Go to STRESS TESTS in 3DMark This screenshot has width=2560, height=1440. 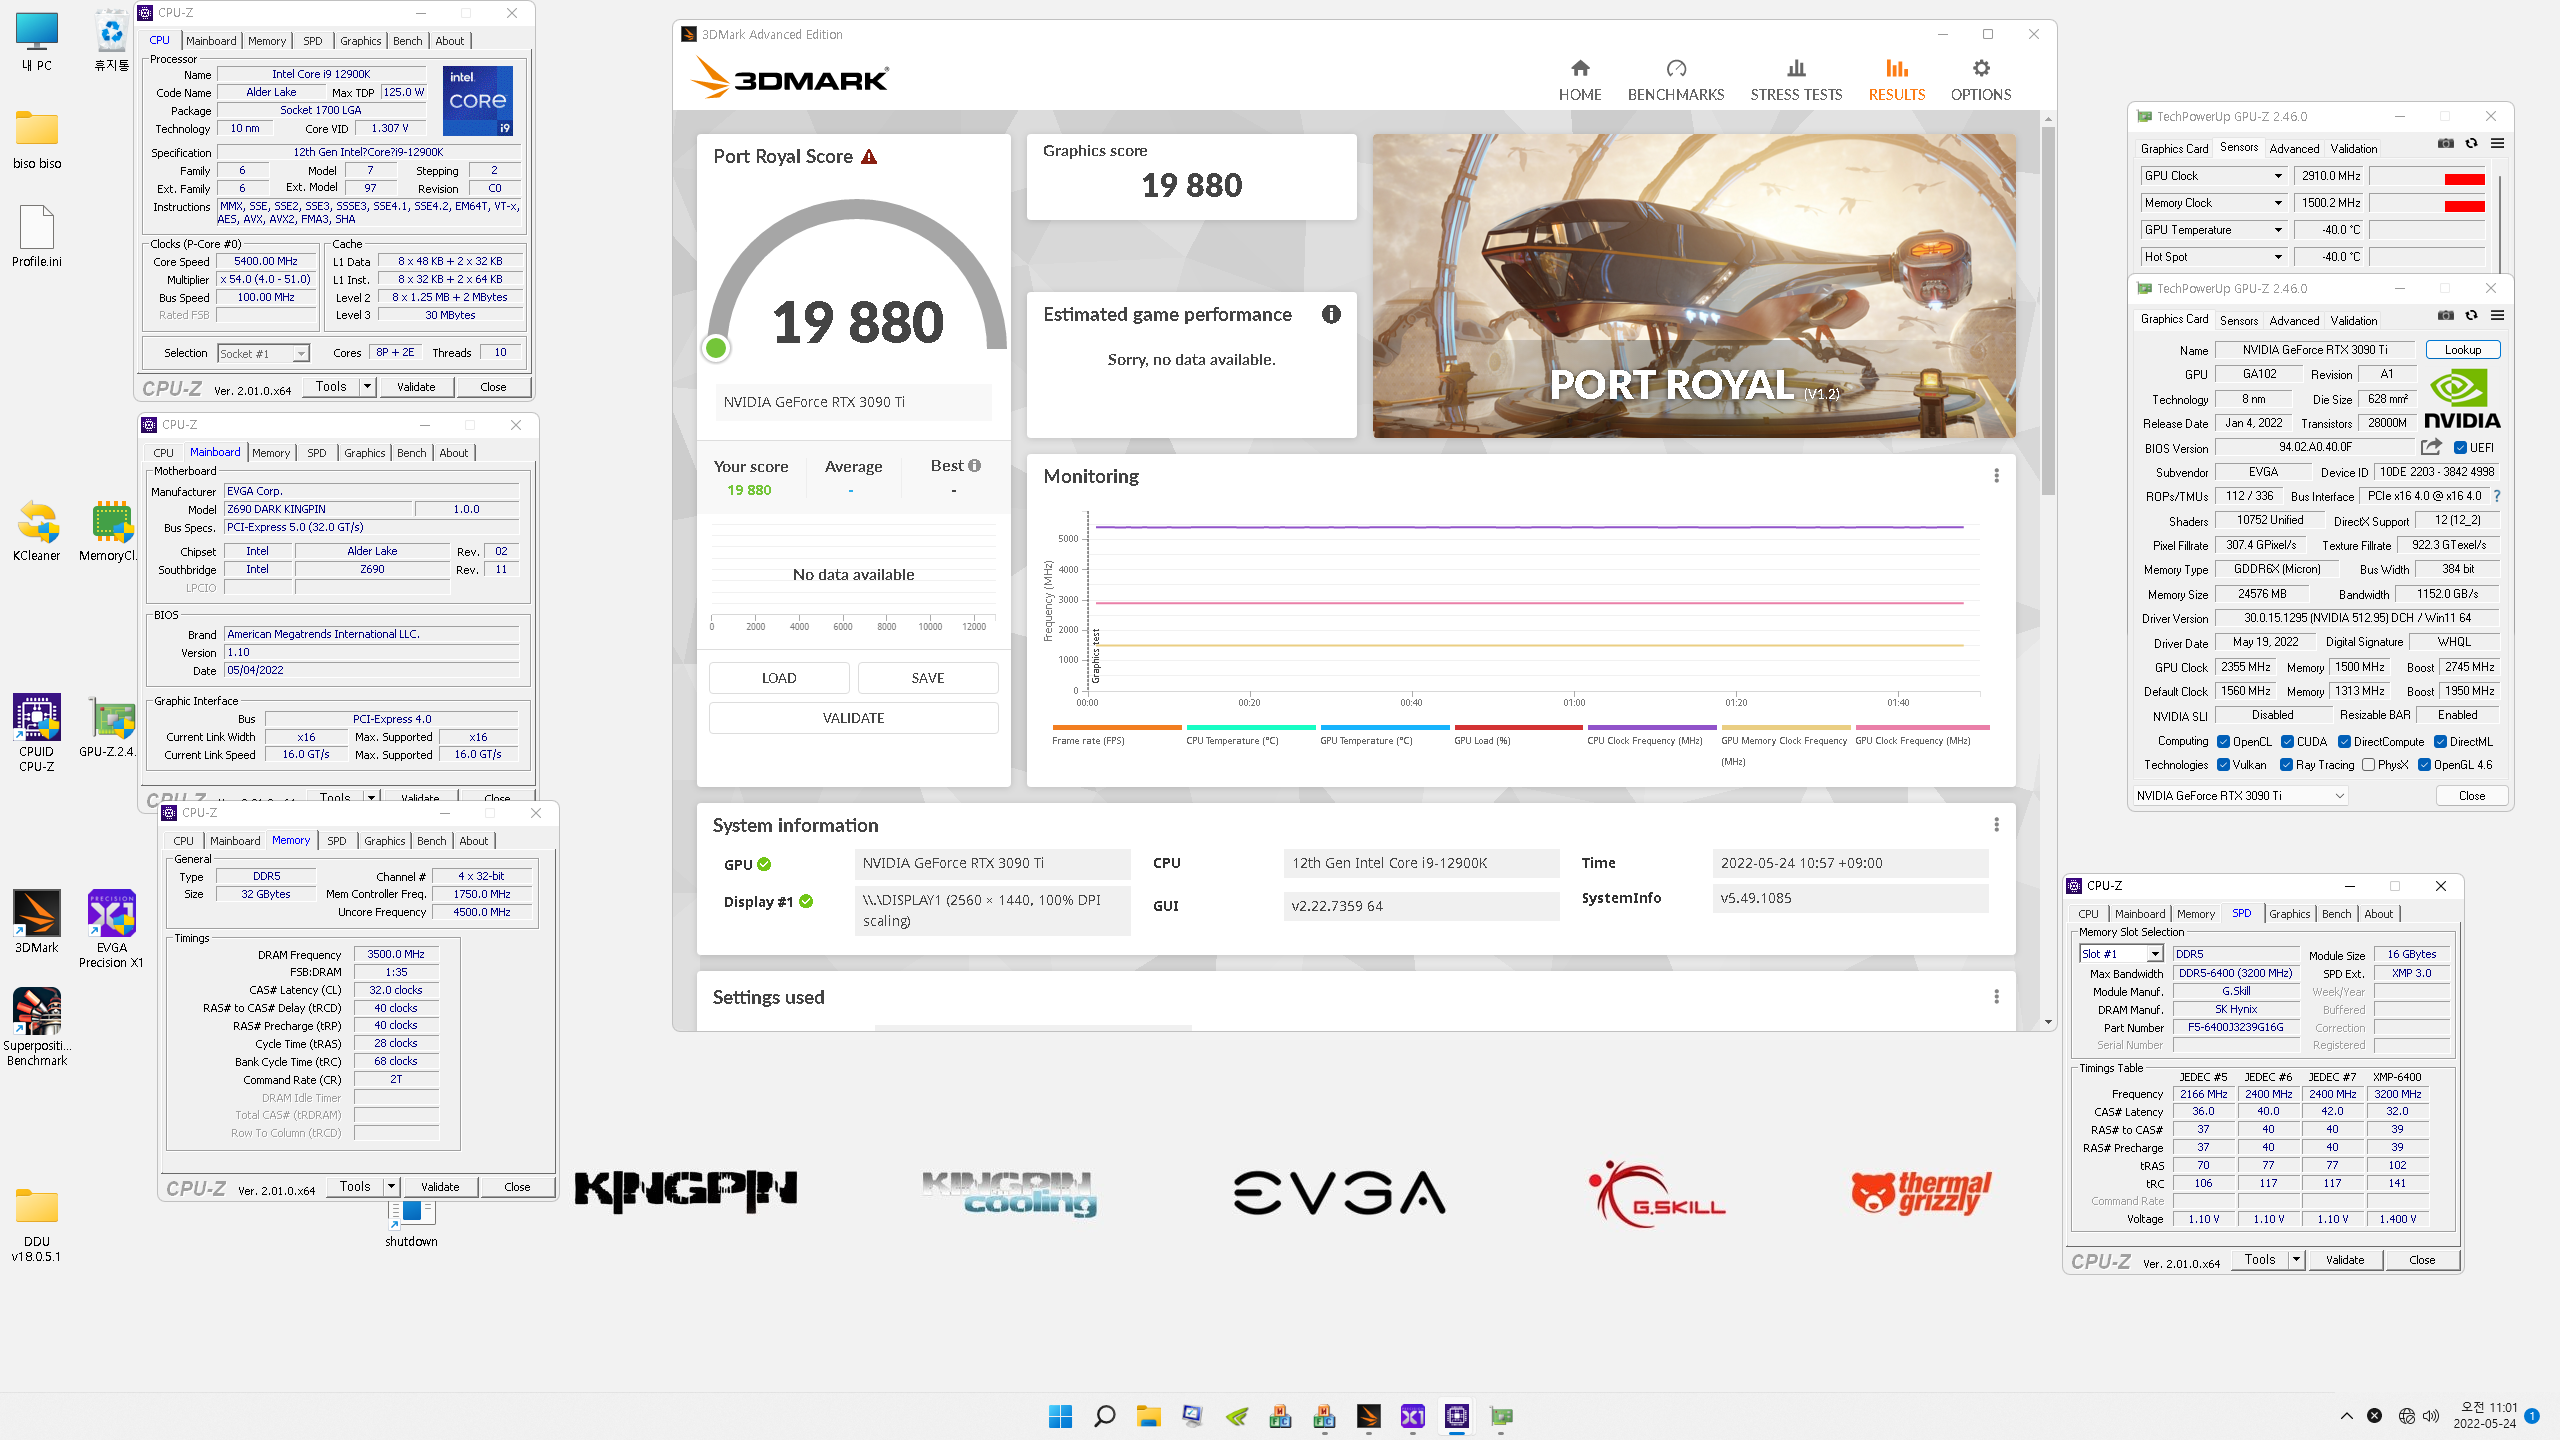1796,80
